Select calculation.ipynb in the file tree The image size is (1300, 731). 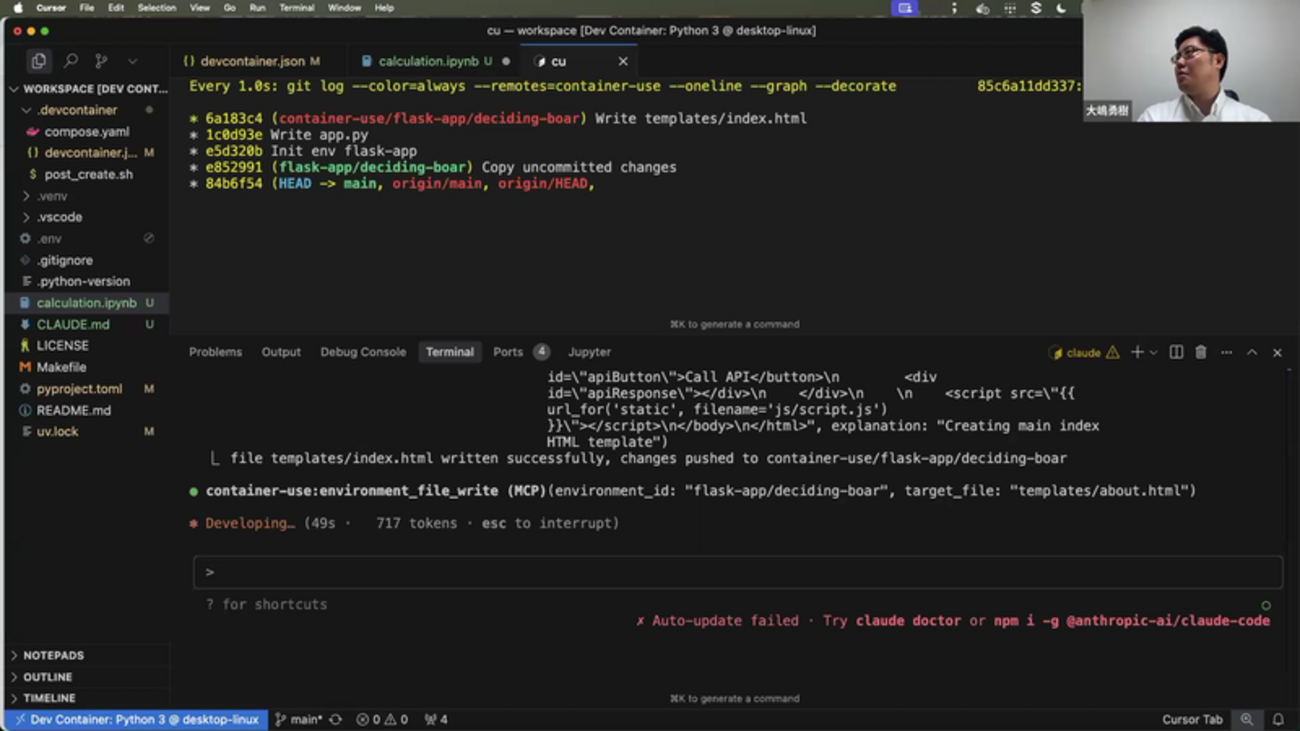(x=87, y=303)
